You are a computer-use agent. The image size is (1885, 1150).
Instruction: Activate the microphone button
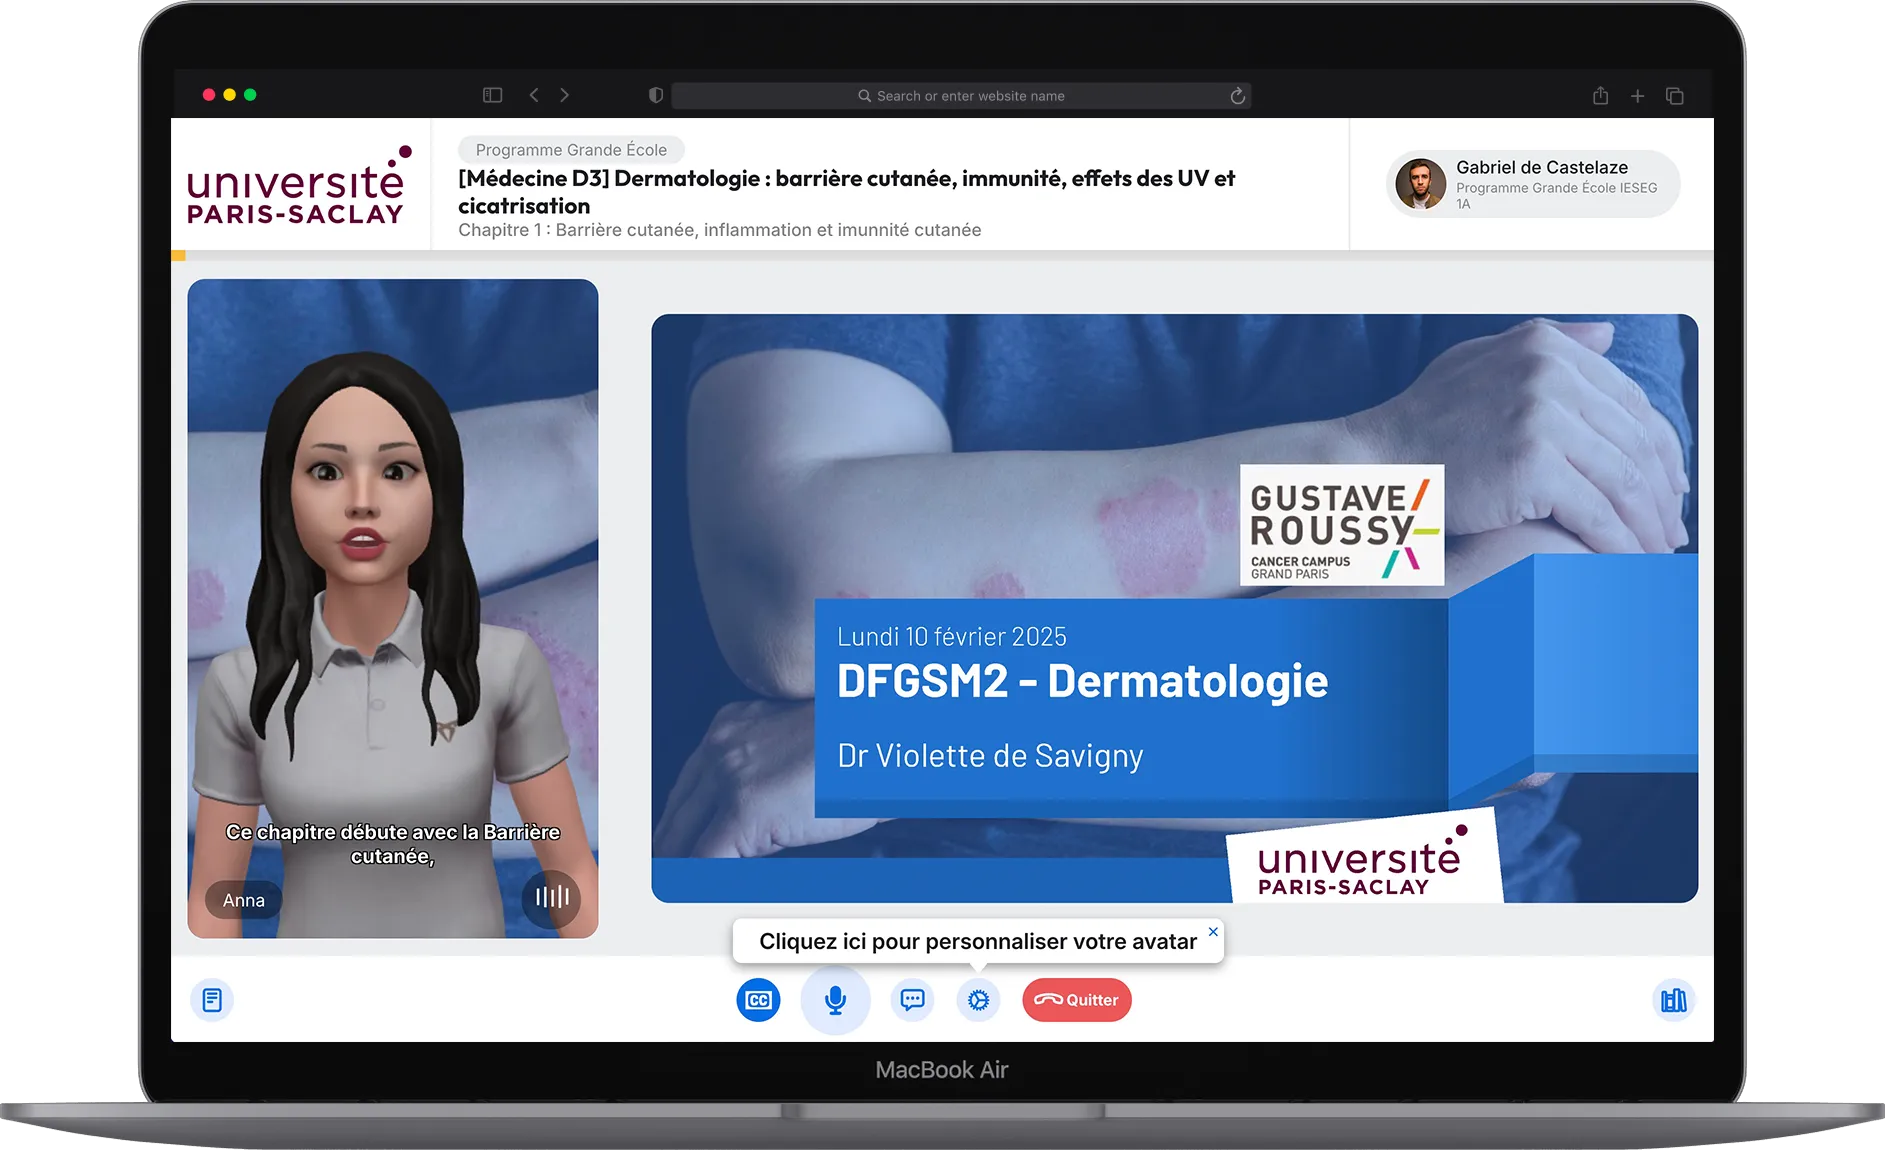835,1000
